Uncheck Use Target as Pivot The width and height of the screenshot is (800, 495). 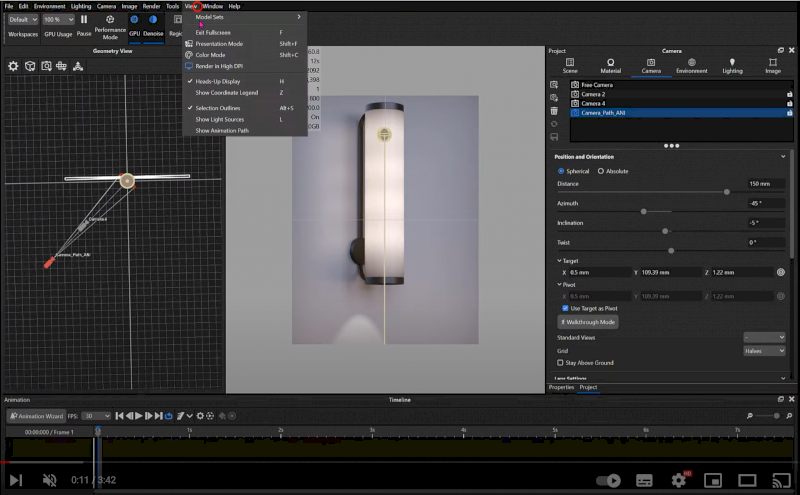[x=565, y=308]
